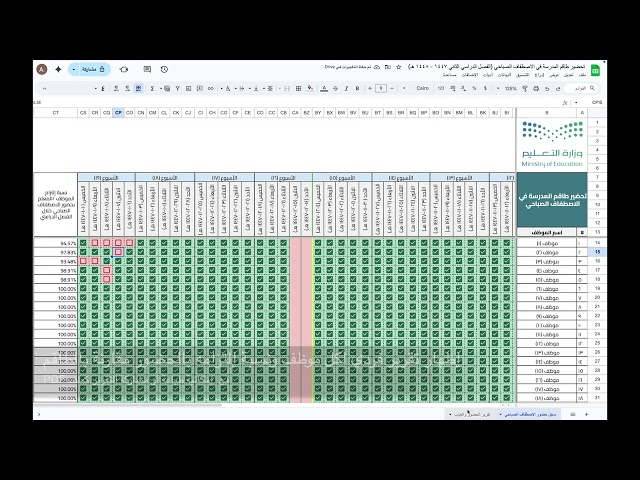Increase font size with plus
This screenshot has width=640, height=480.
[370, 88]
